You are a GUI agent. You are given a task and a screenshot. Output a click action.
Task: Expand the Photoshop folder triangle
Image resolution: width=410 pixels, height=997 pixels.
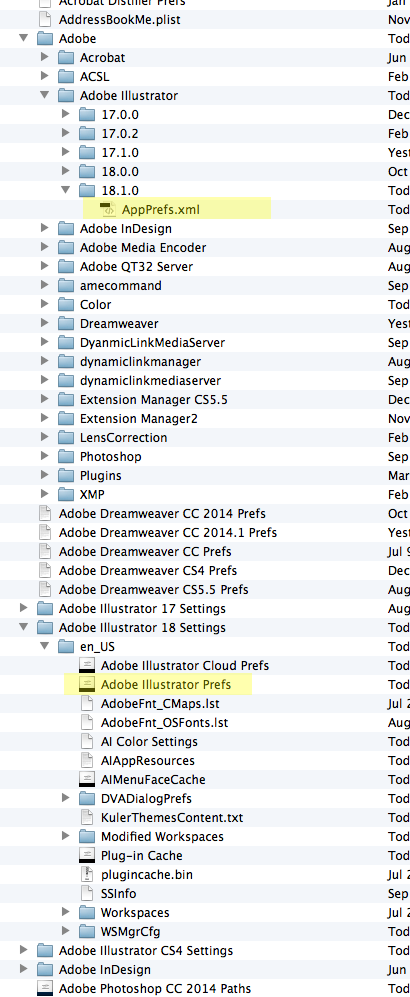44,456
